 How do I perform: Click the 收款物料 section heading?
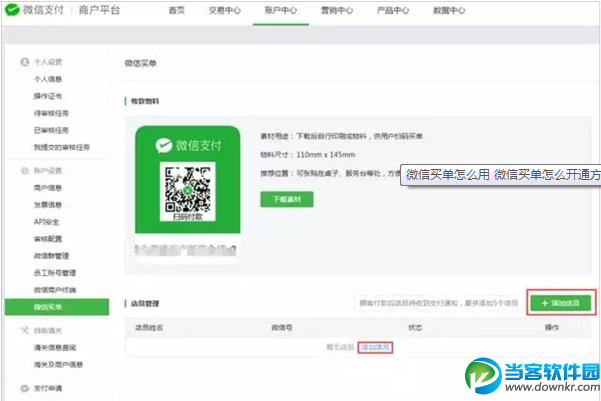click(x=145, y=101)
